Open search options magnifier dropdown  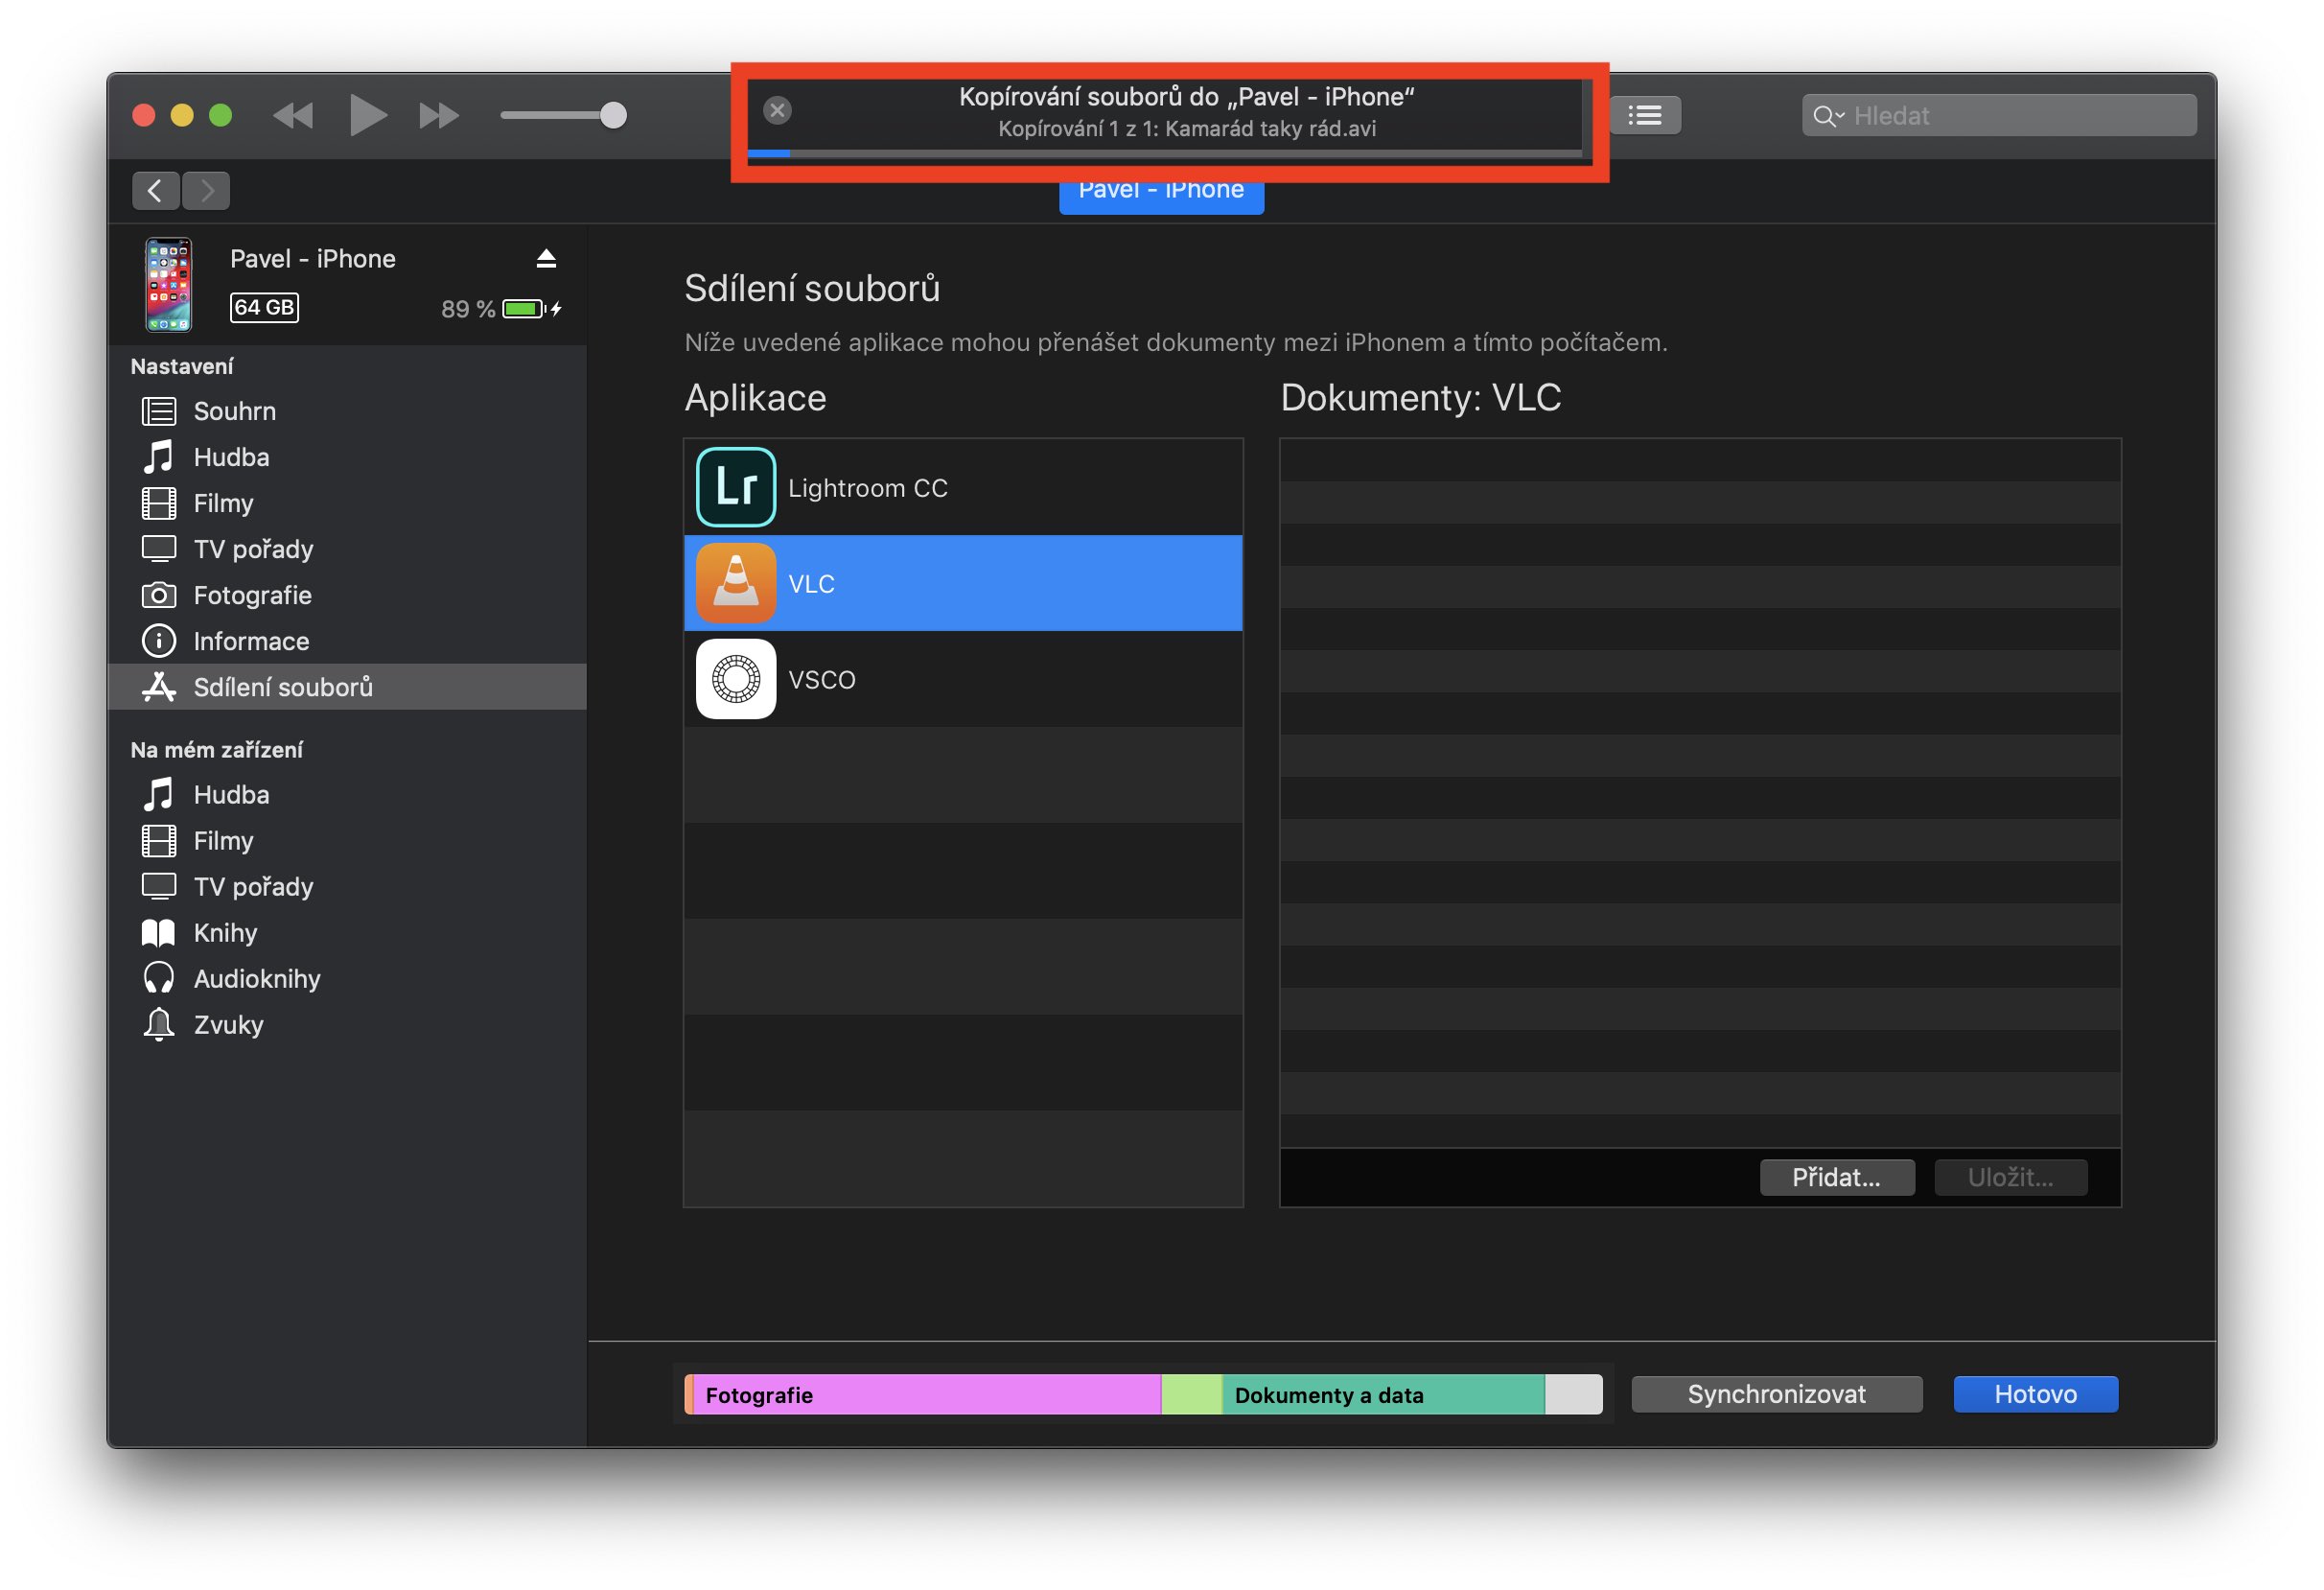[x=1827, y=116]
